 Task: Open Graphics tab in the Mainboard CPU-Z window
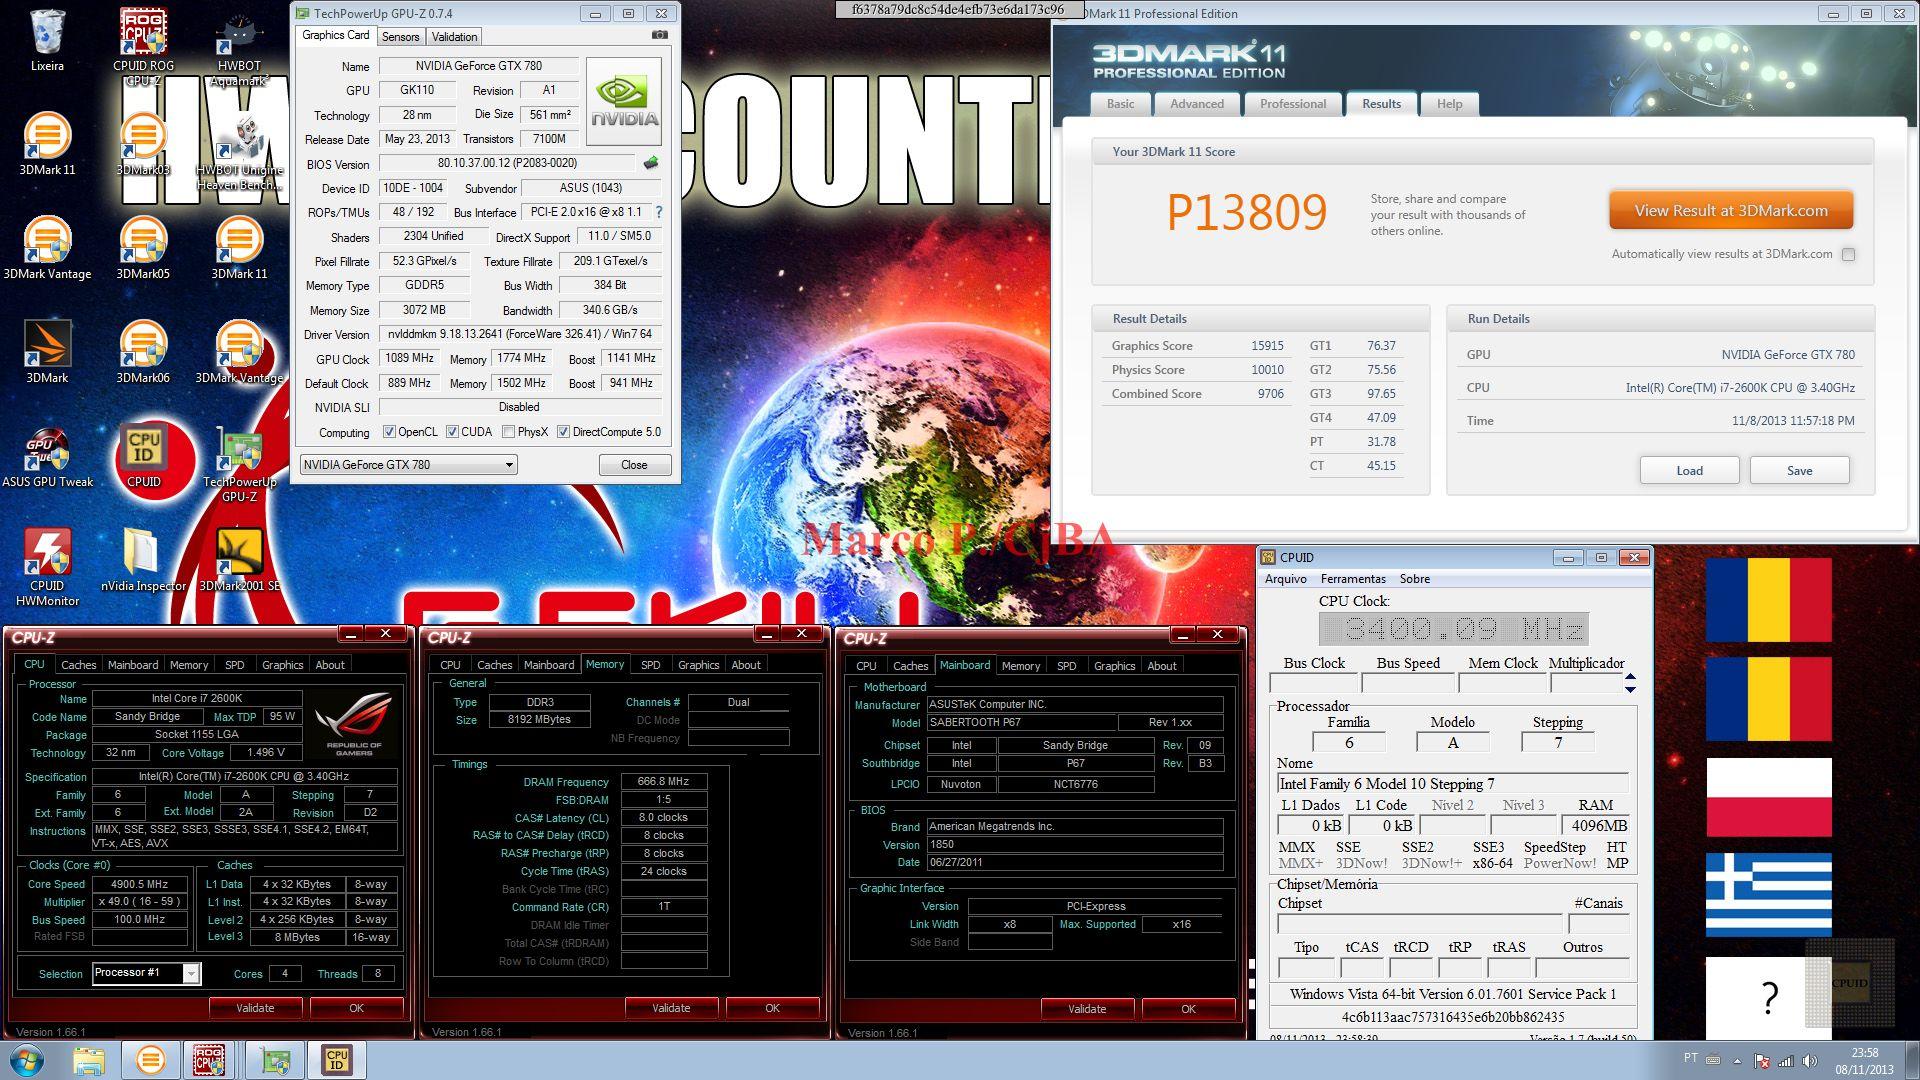coord(1114,666)
